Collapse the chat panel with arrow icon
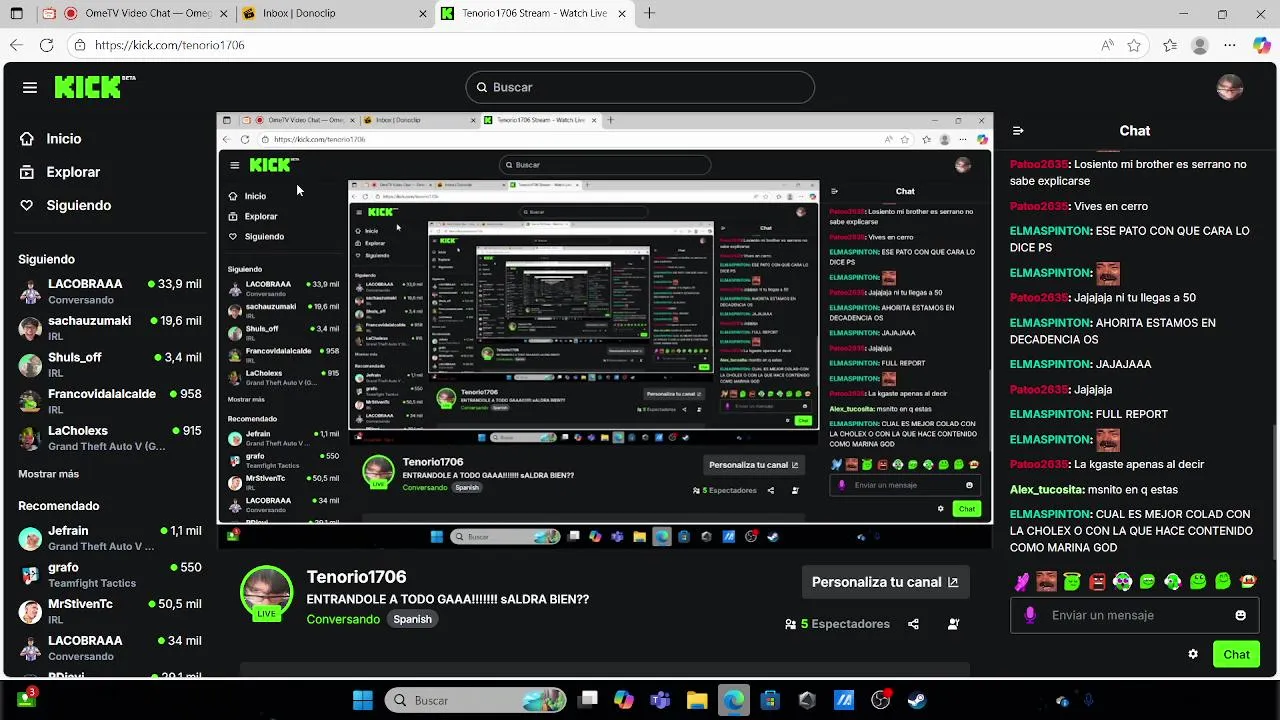The height and width of the screenshot is (720, 1280). (1018, 131)
